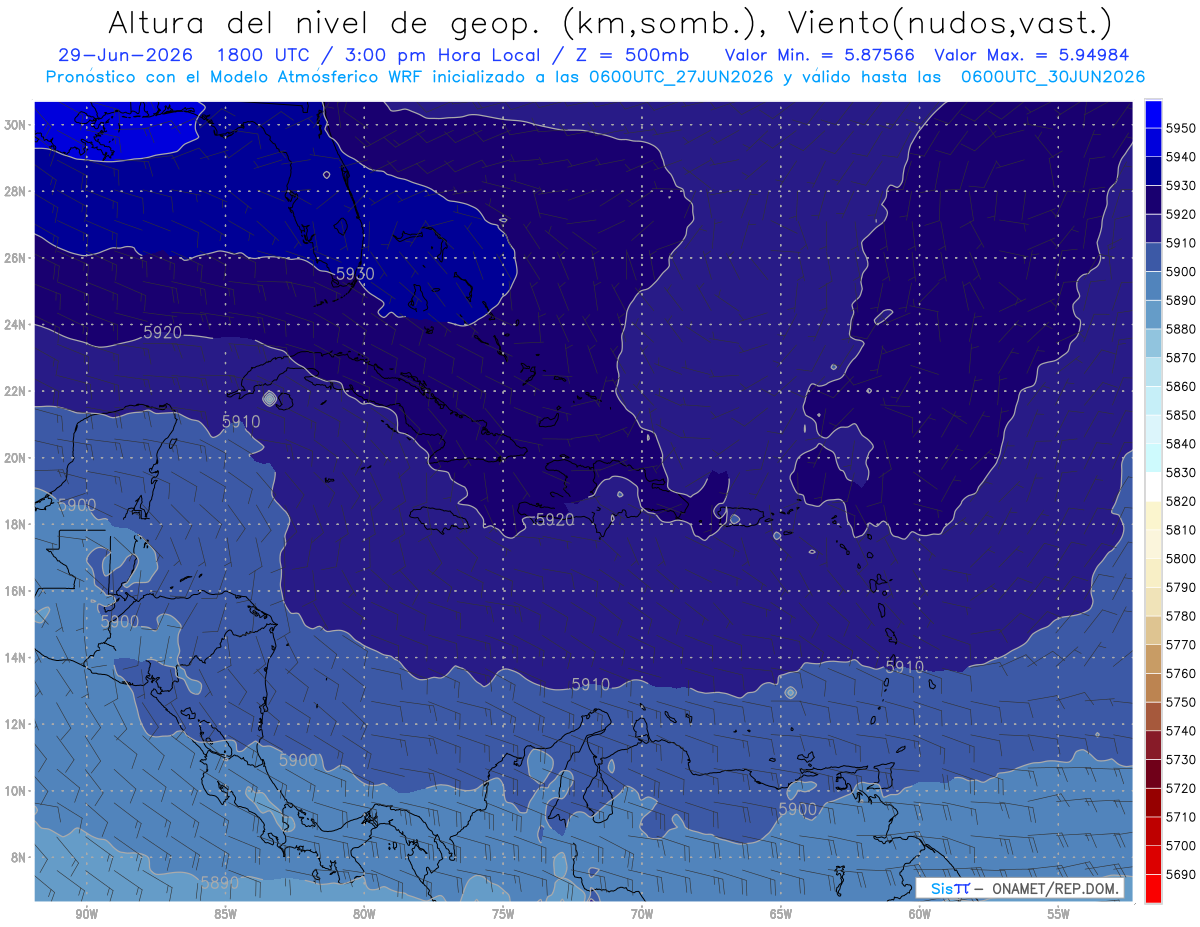Click the 26N latitude axis label
1200x927 pixels.
(14, 258)
